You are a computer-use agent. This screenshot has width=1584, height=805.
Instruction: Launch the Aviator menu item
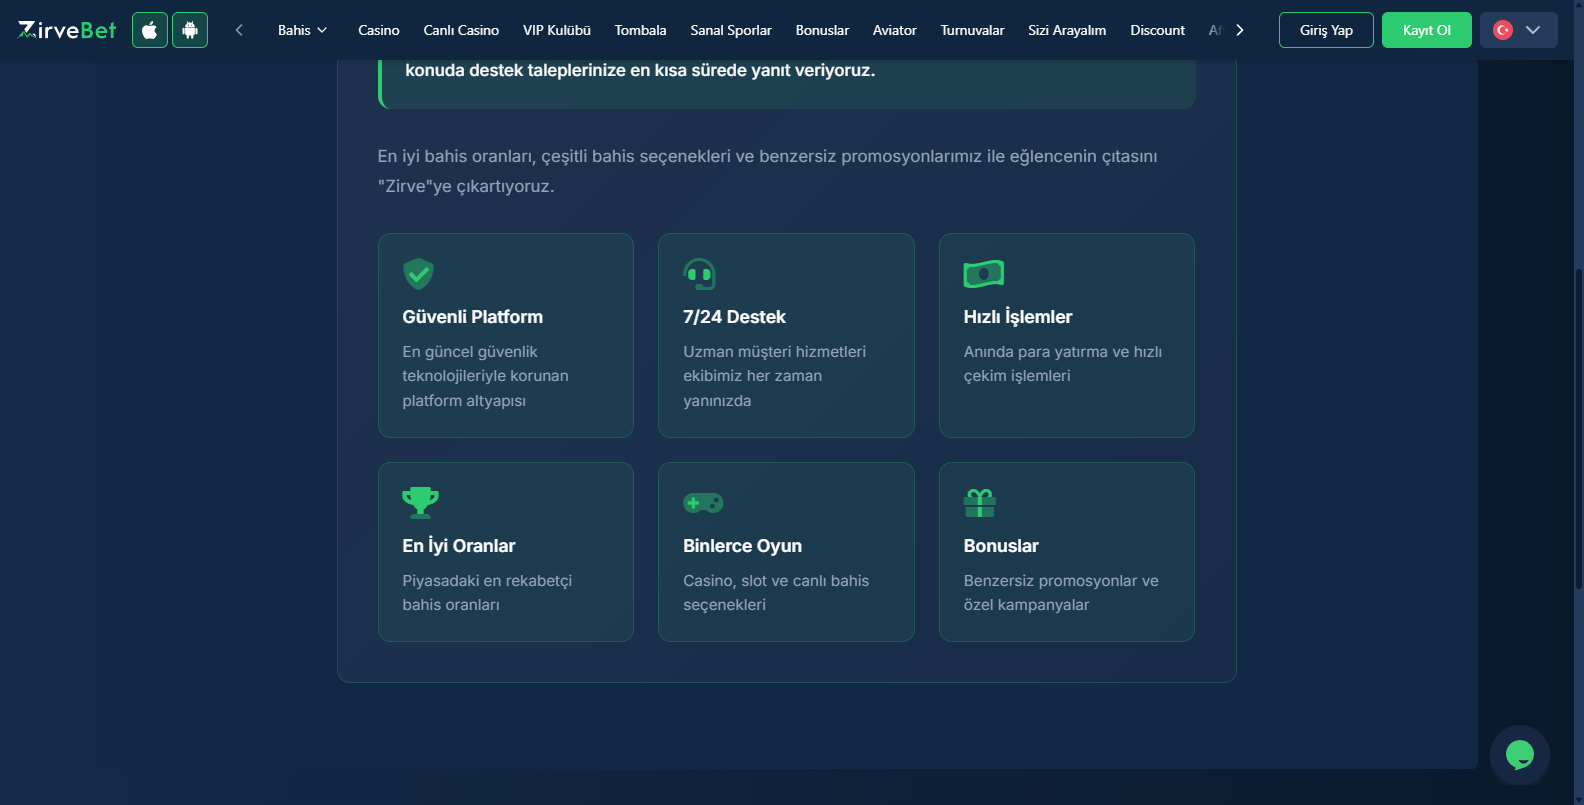895,30
